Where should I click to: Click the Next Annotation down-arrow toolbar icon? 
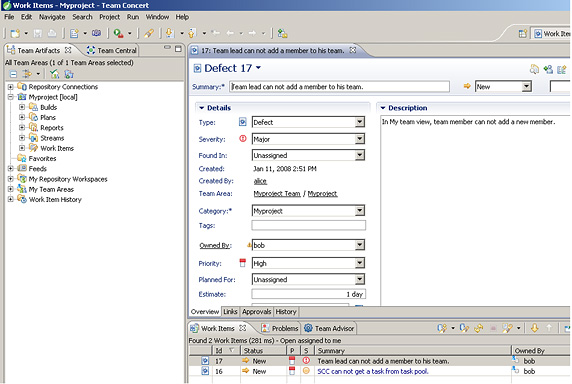170,33
